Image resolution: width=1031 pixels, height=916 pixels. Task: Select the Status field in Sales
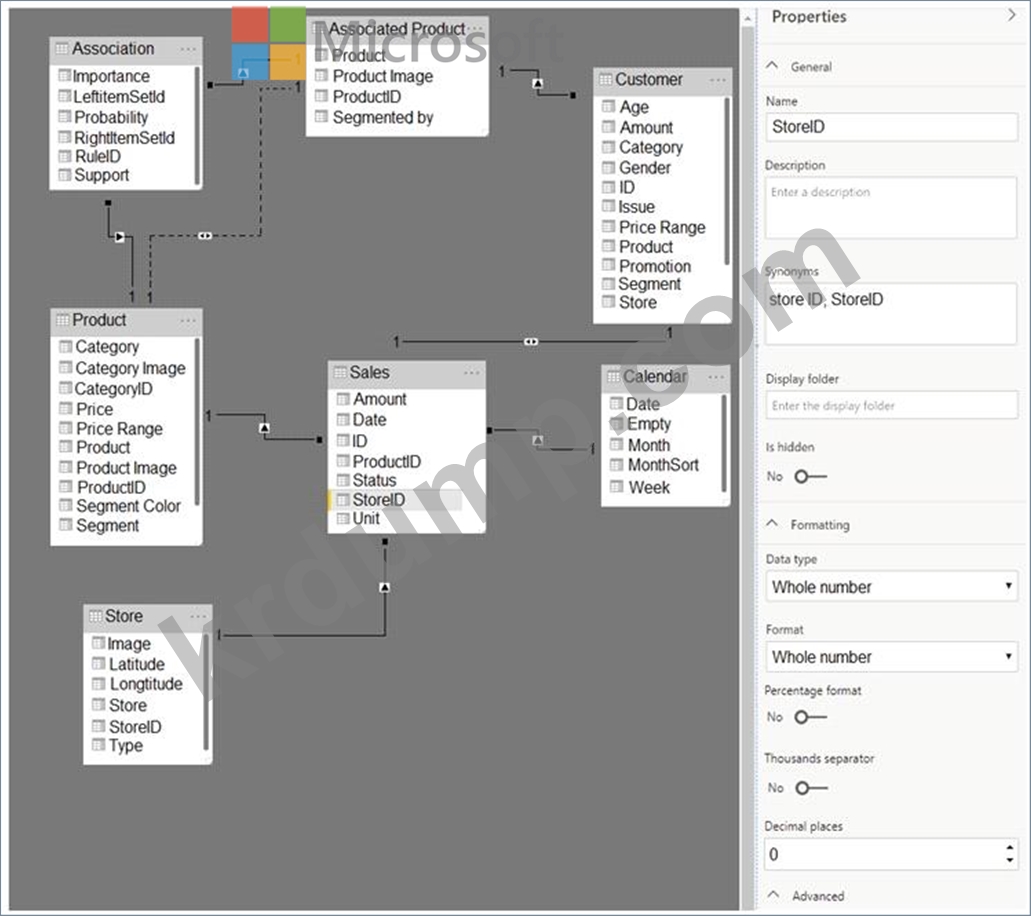coord(375,480)
